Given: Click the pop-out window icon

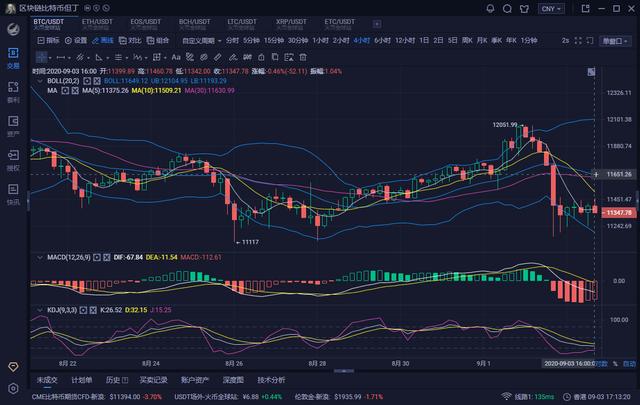Looking at the screenshot, I should [585, 8].
